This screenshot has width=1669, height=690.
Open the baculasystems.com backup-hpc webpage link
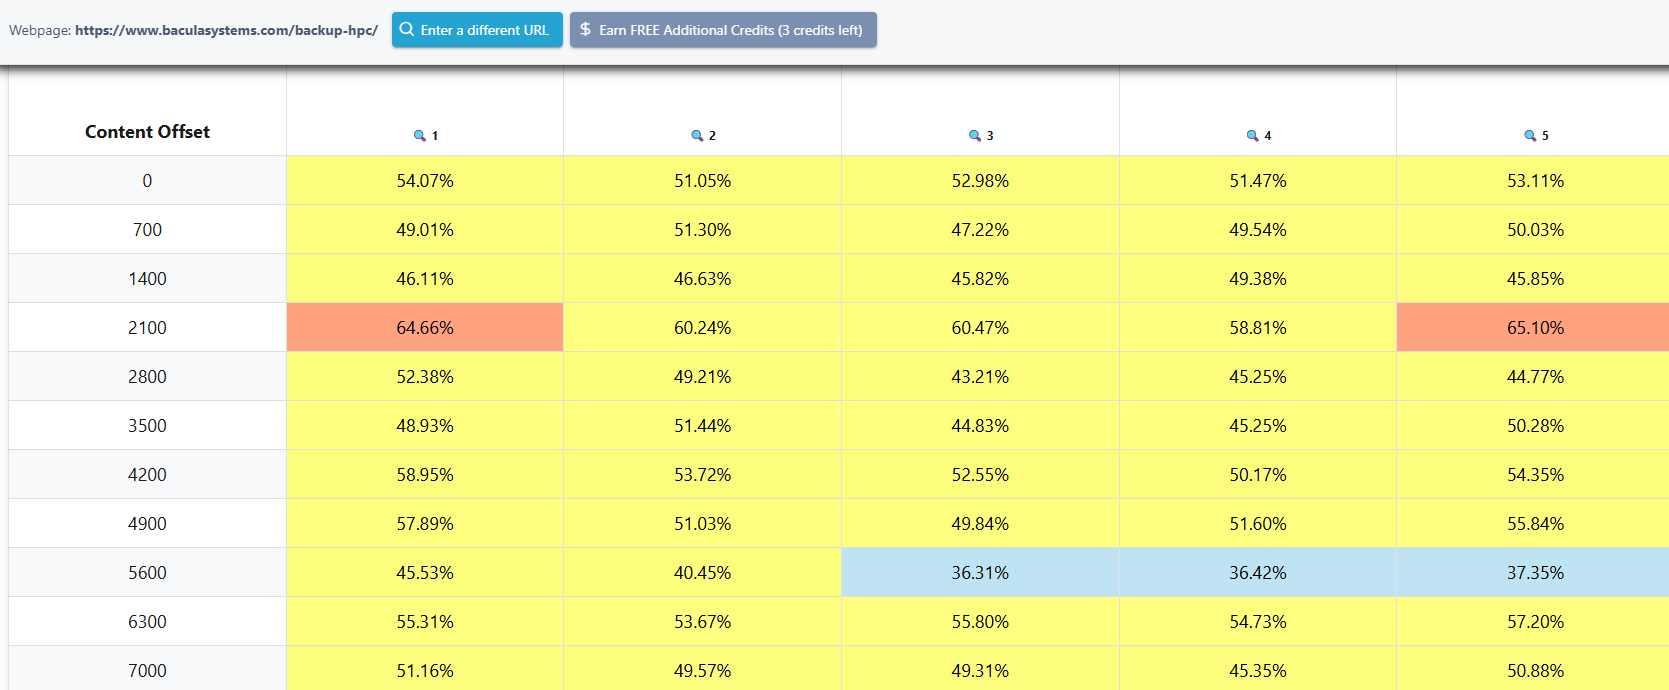226,30
